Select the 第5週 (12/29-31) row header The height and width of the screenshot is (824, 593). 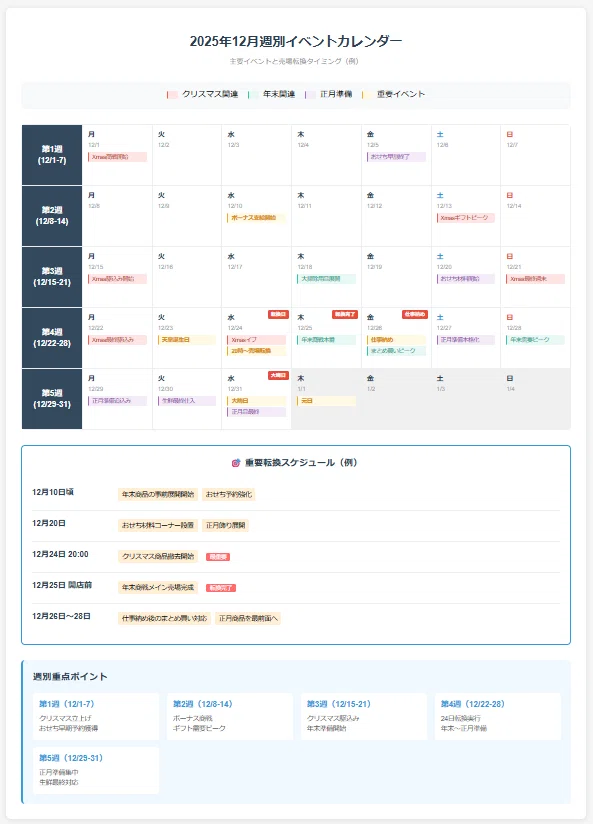[x=52, y=399]
